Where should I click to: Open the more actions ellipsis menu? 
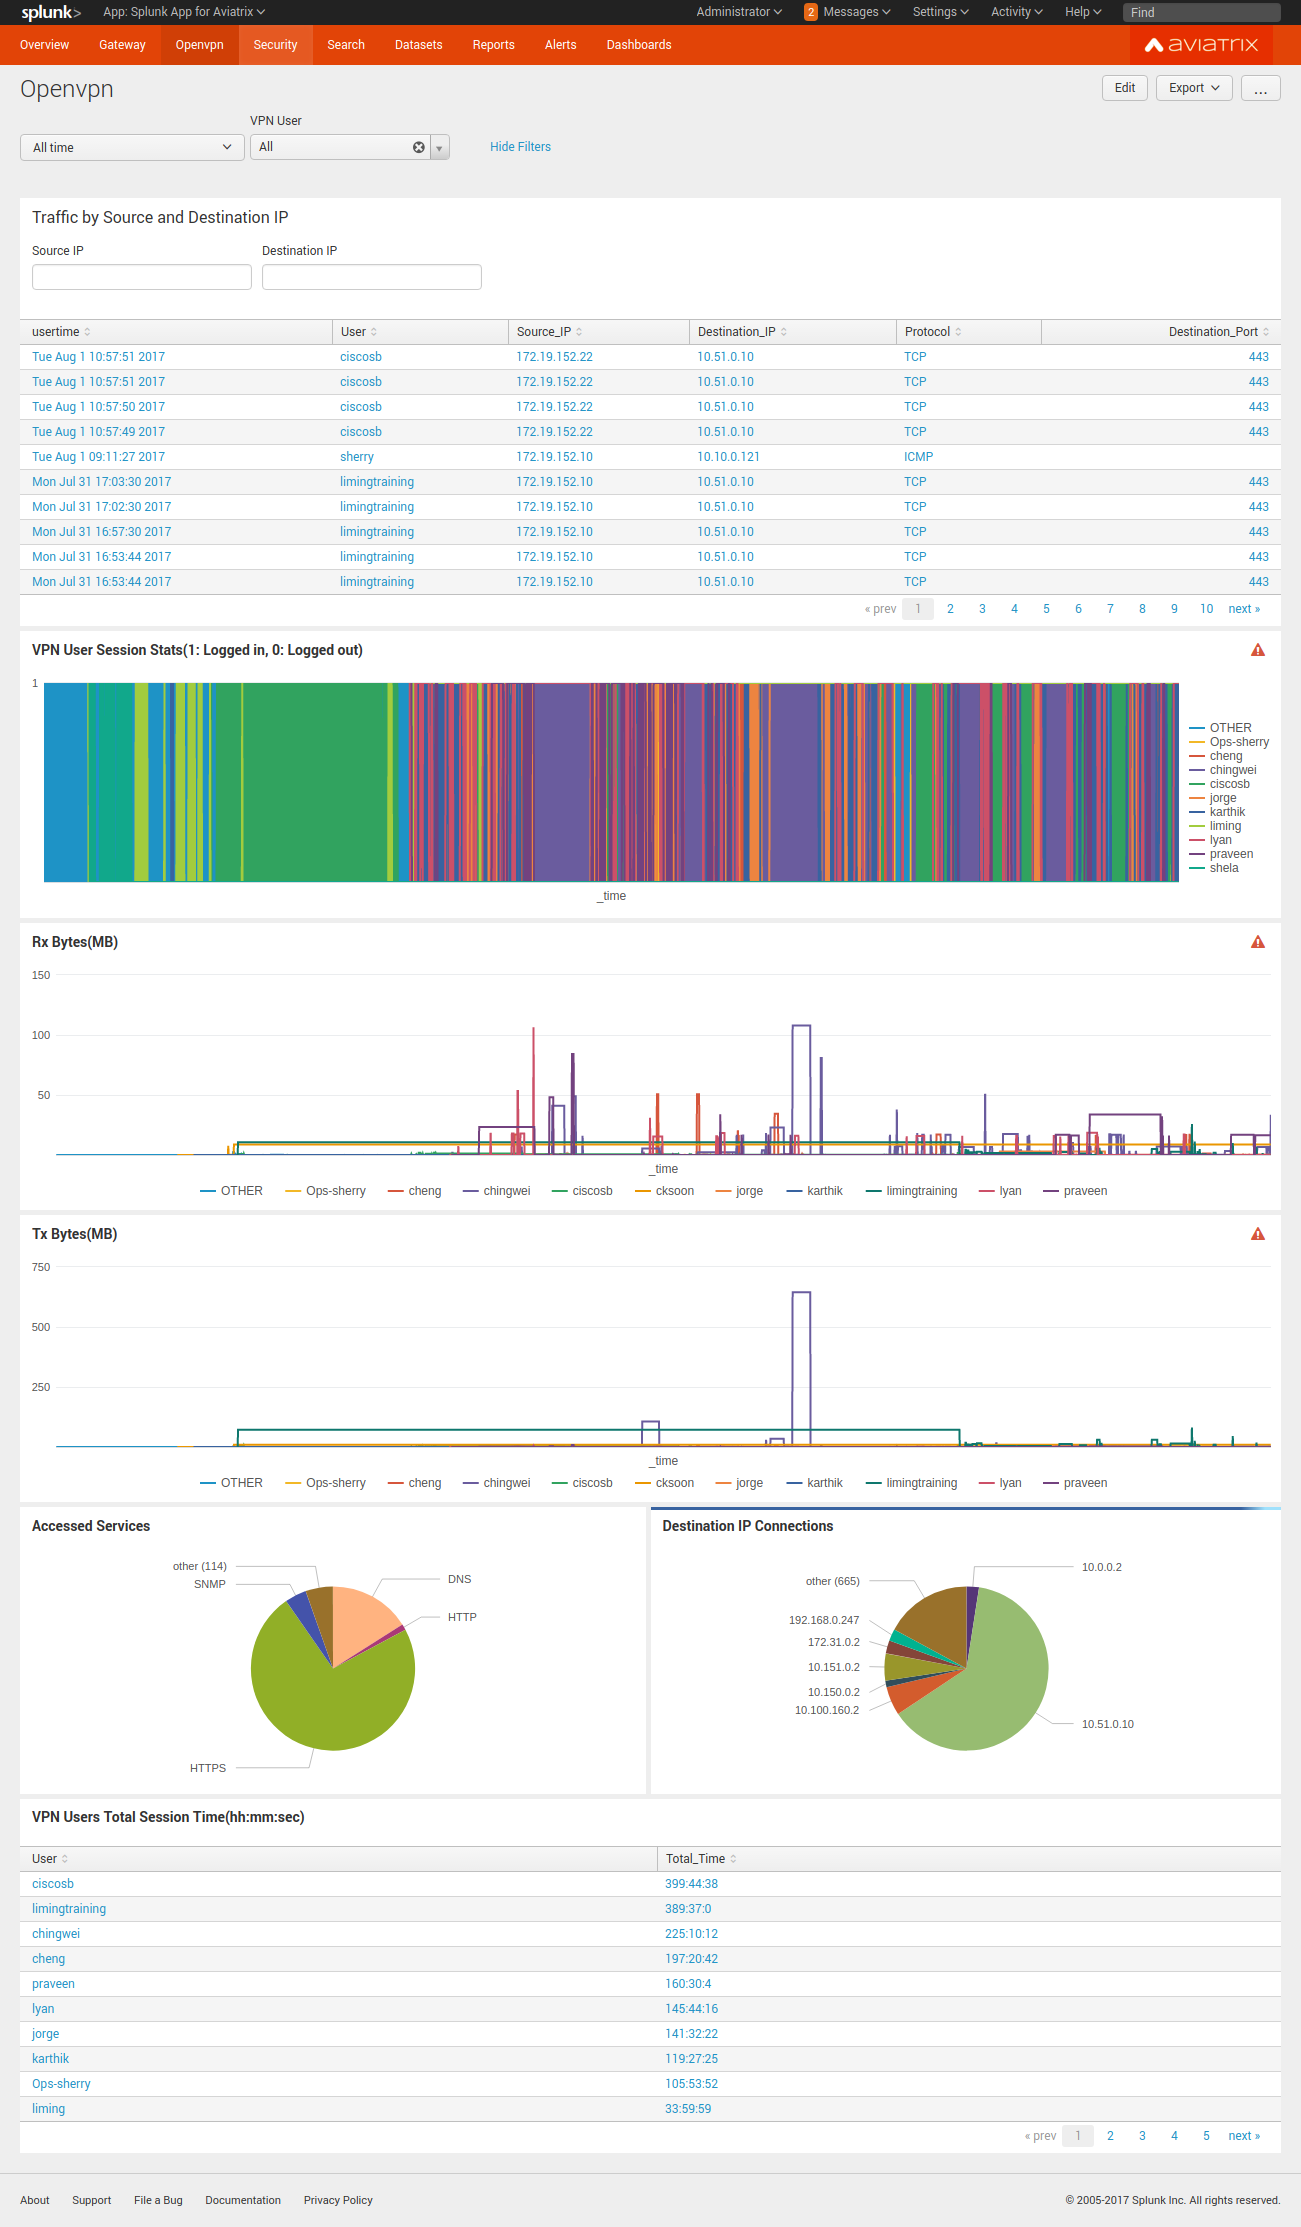tap(1261, 88)
